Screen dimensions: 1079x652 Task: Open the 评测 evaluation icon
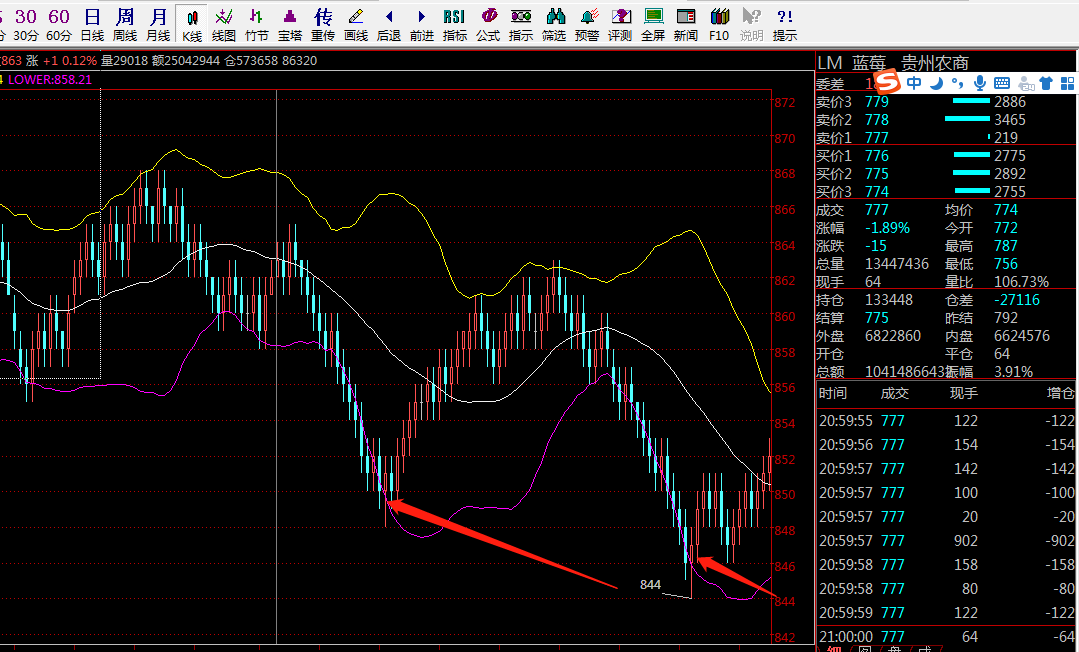point(620,24)
